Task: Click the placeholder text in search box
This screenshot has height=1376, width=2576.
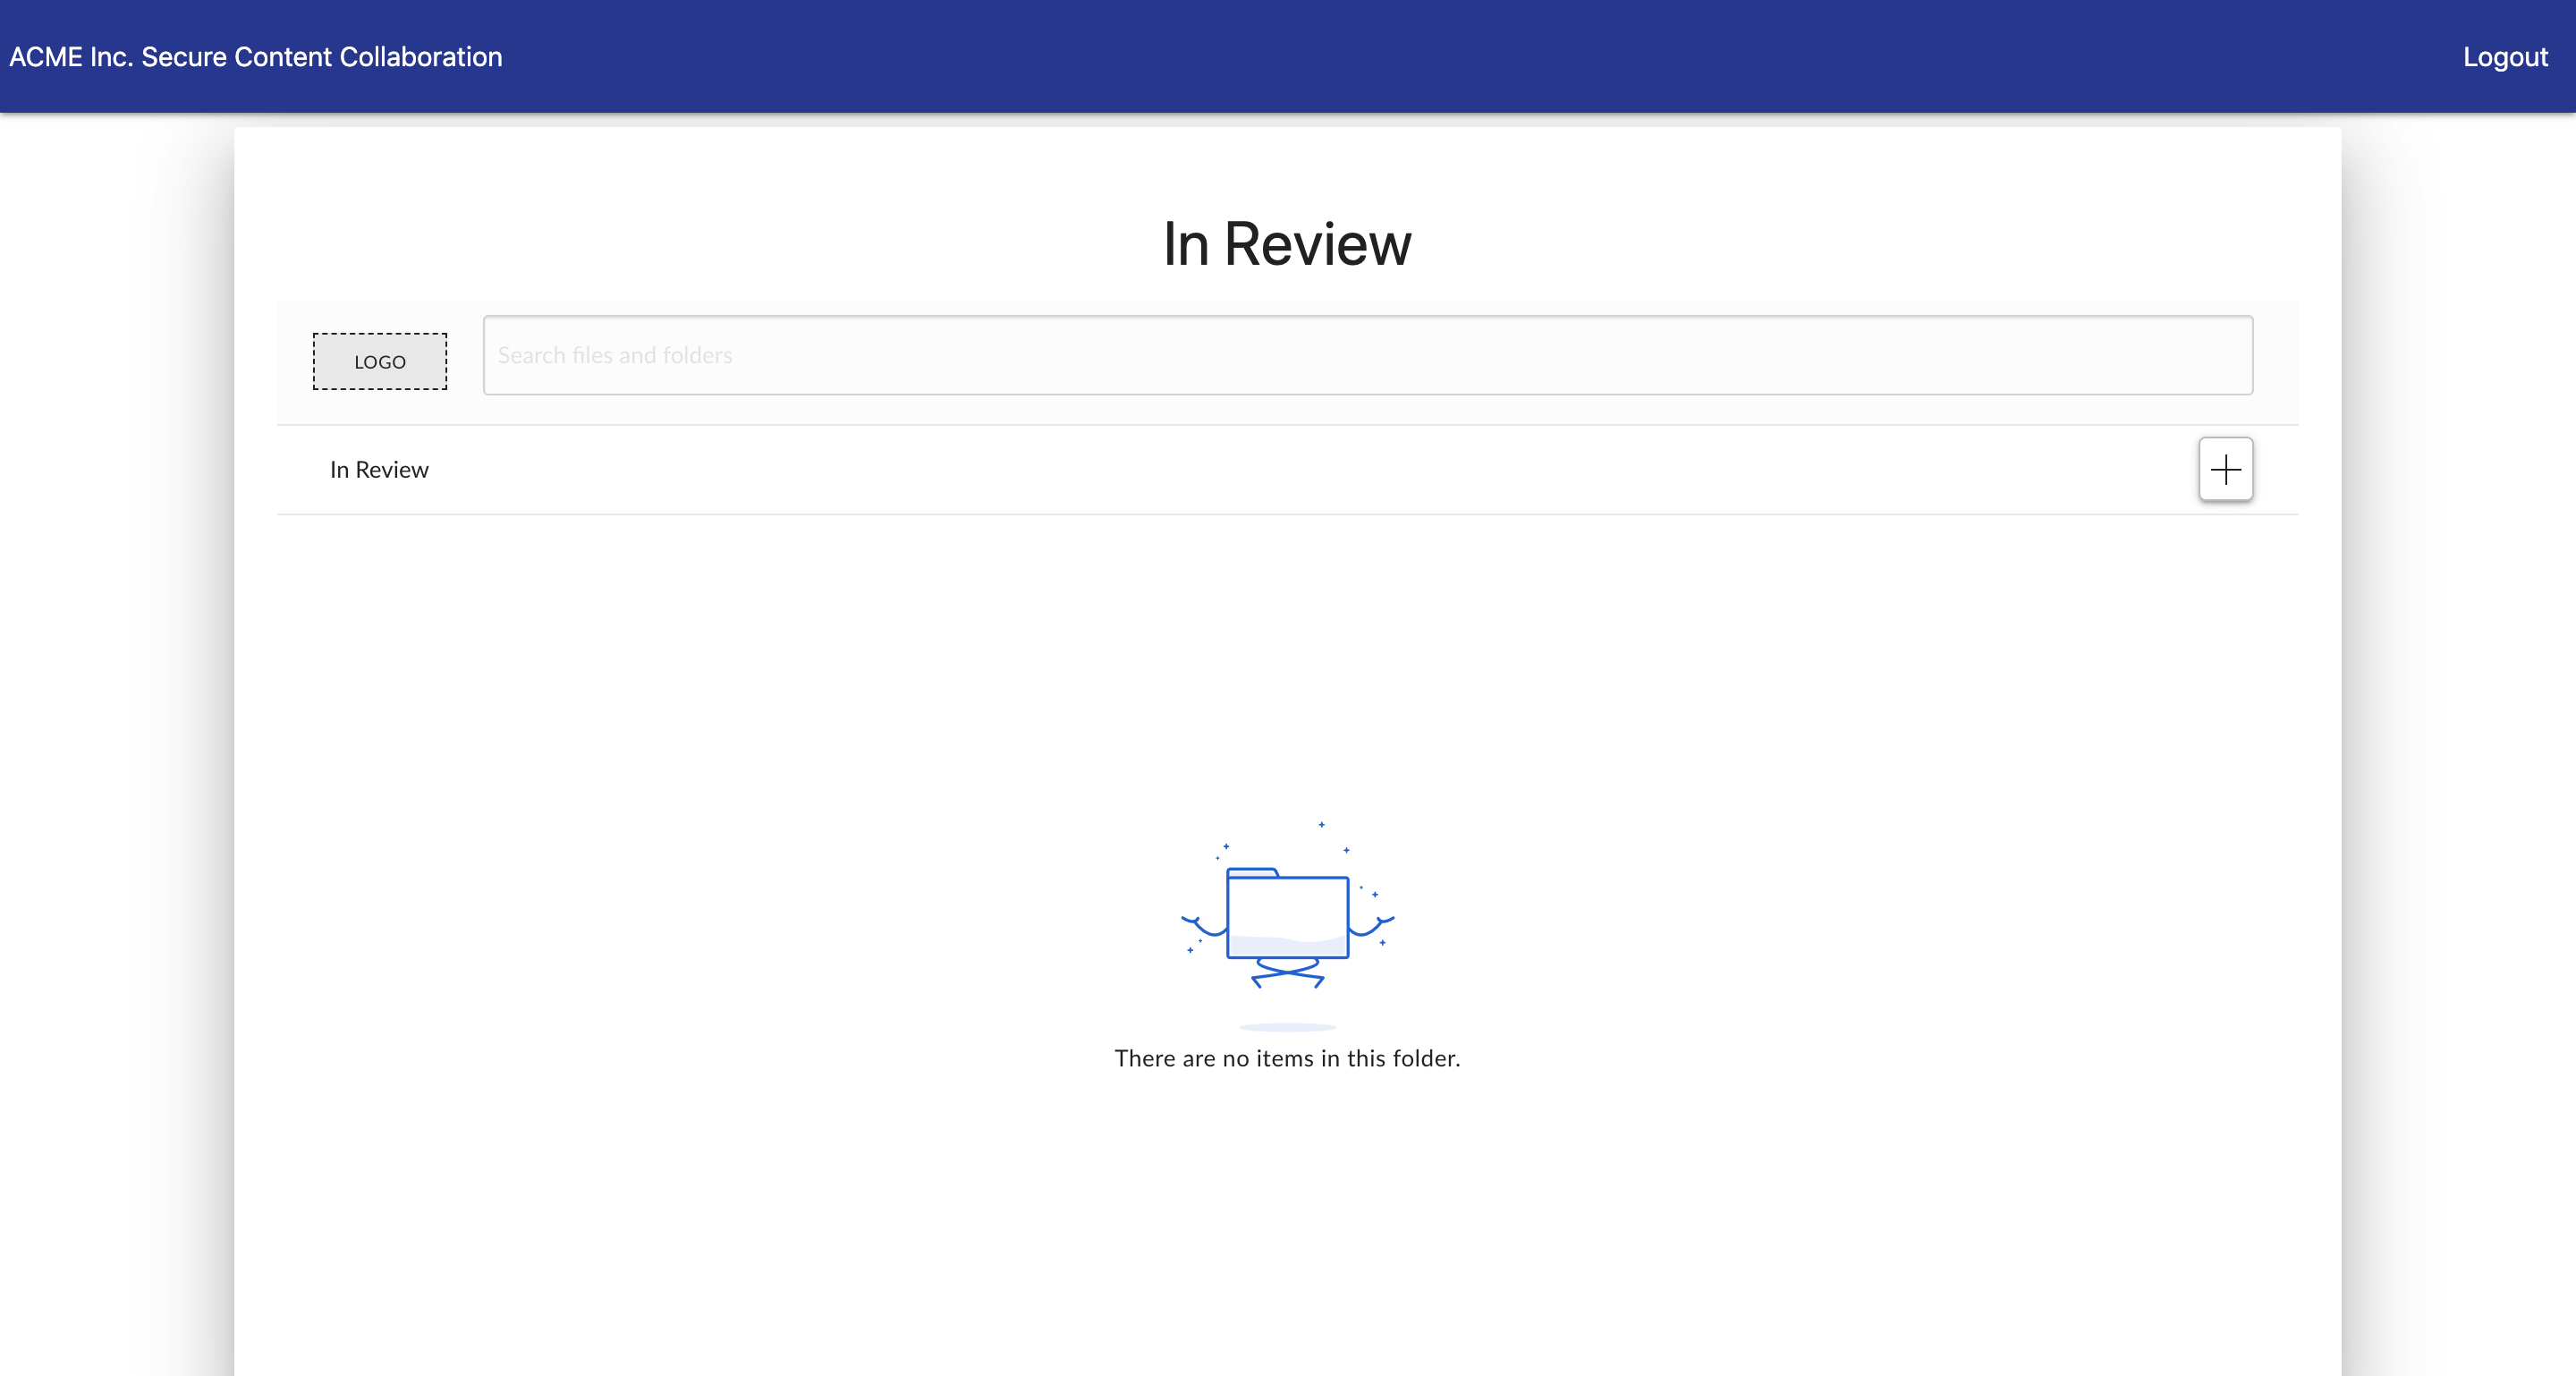Action: pos(615,355)
